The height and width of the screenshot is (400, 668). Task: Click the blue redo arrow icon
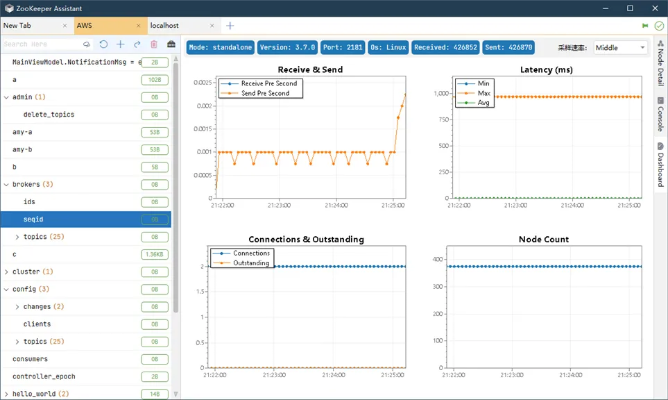pyautogui.click(x=137, y=44)
